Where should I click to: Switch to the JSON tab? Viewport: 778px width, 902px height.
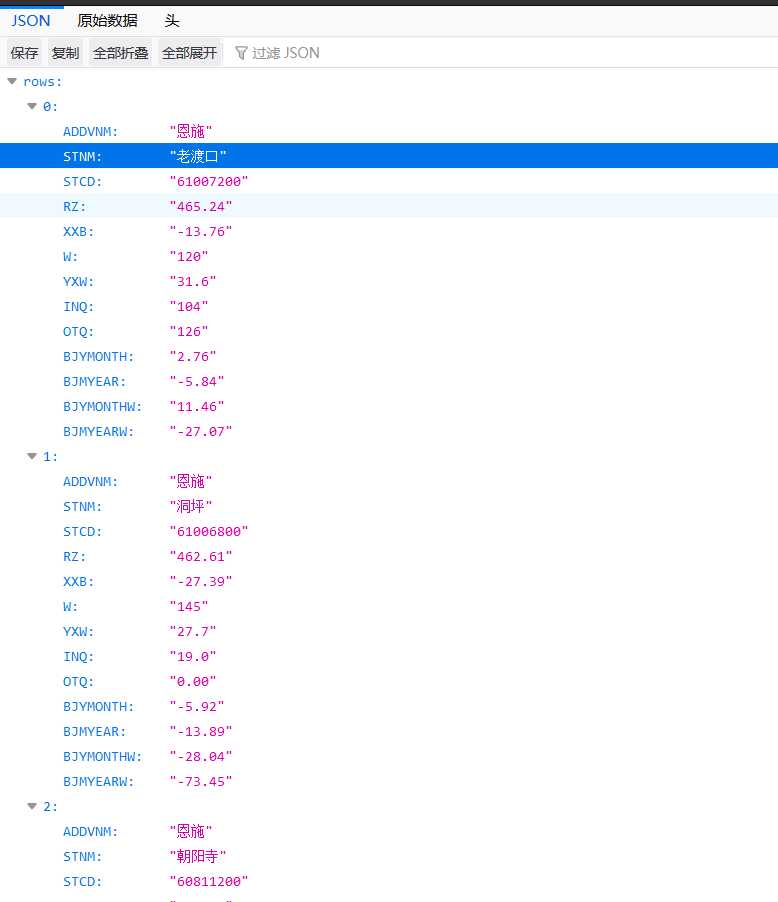pos(31,21)
